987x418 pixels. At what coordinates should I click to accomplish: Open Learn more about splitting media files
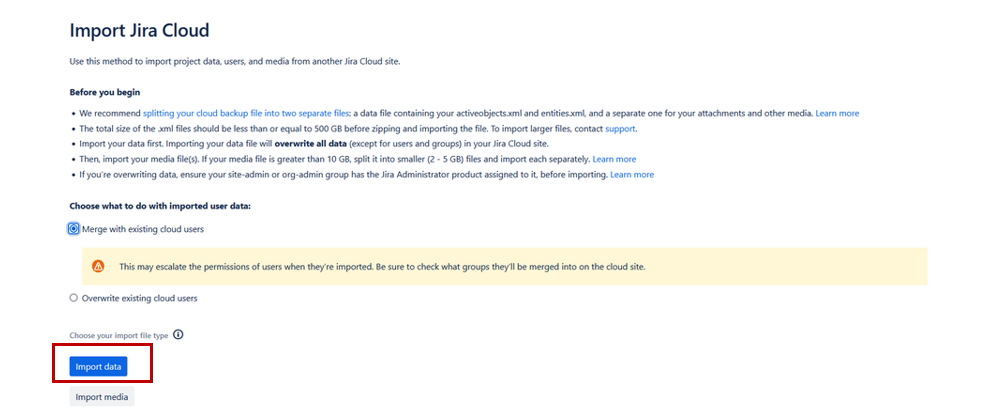(614, 159)
